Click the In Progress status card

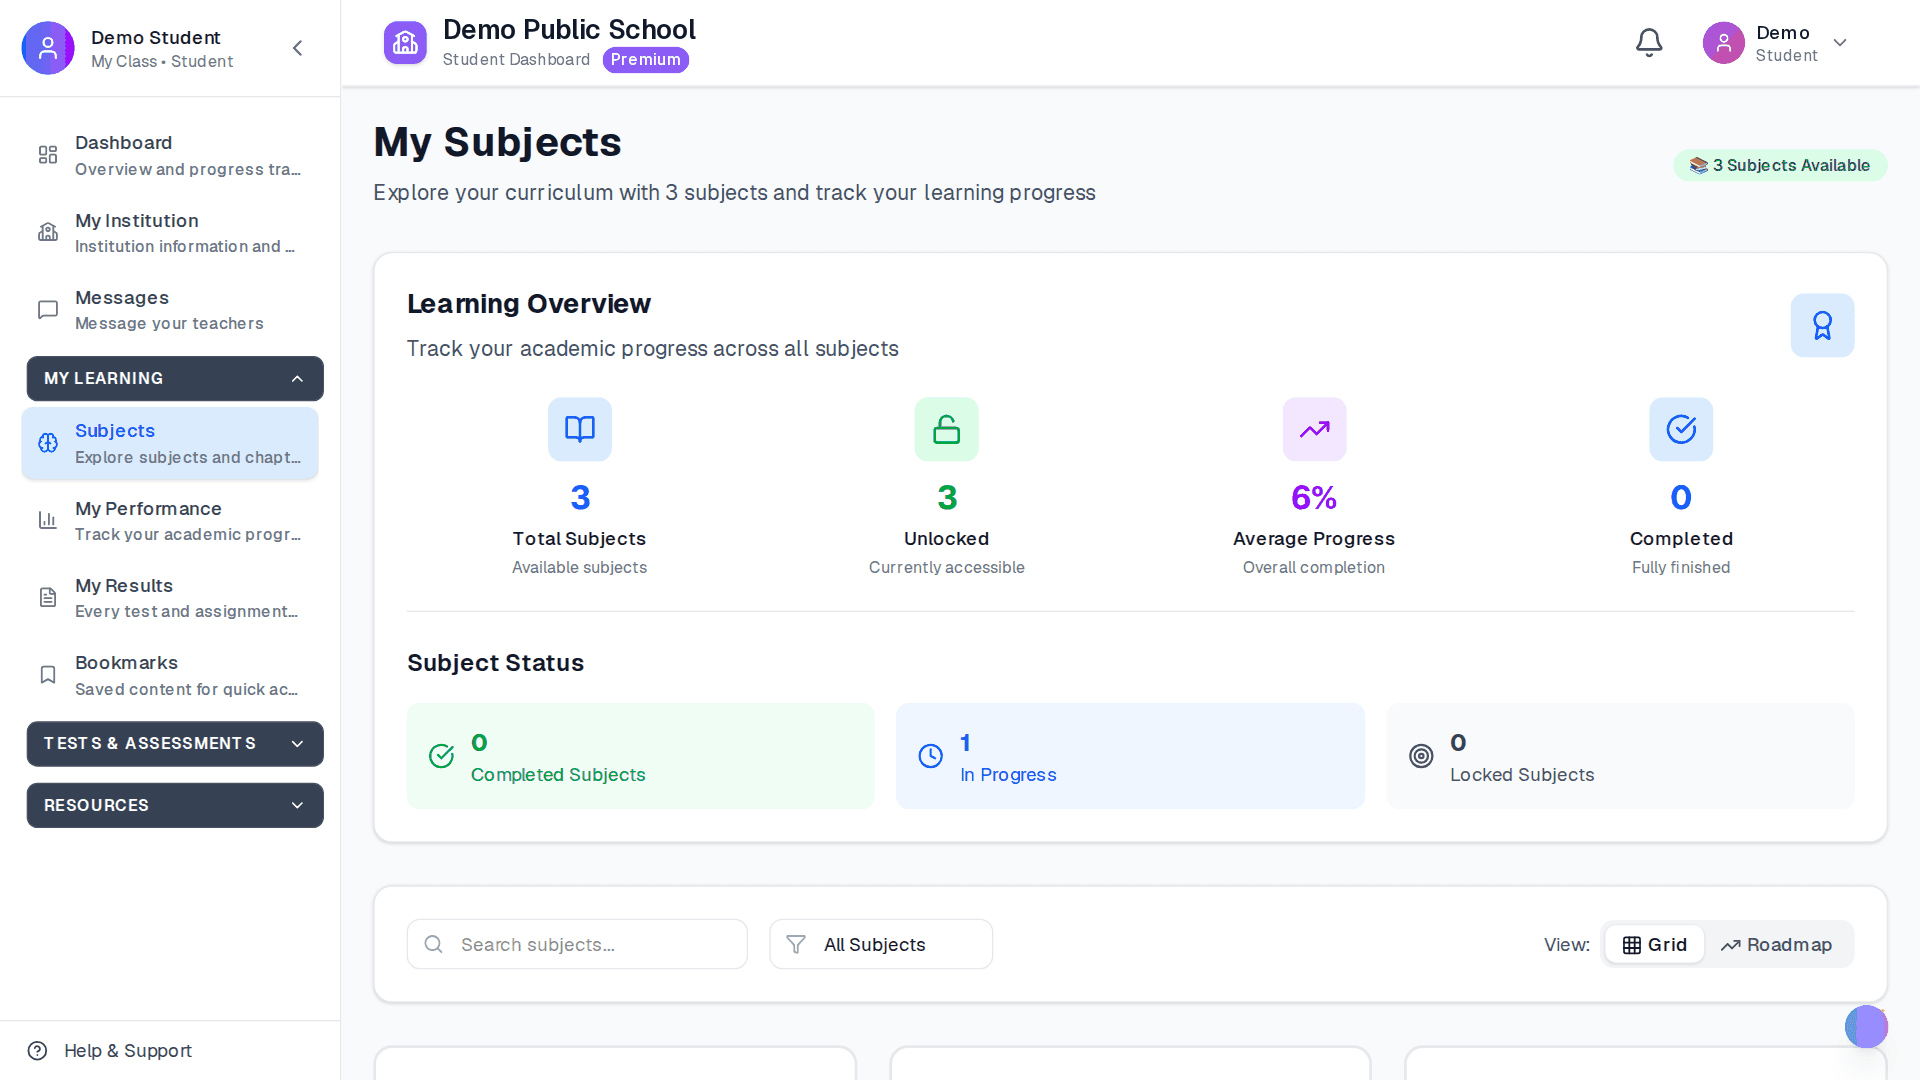coord(1130,756)
